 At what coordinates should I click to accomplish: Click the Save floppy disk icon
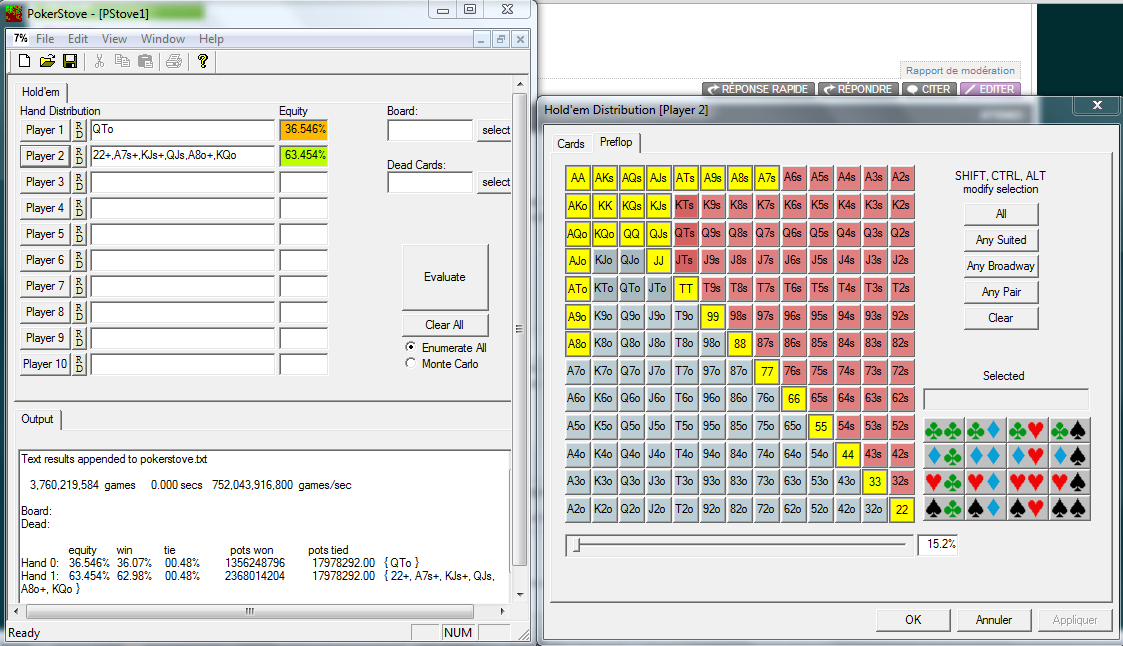[x=70, y=62]
